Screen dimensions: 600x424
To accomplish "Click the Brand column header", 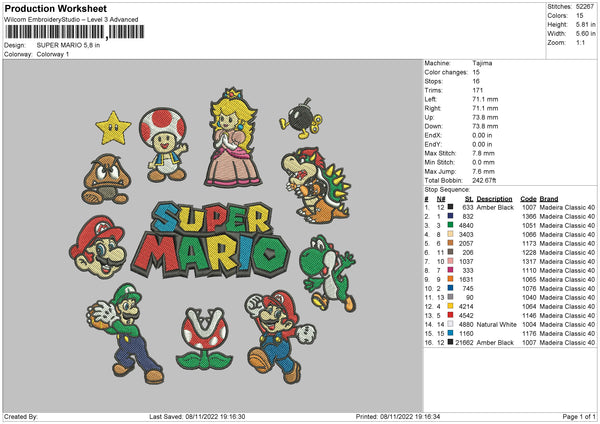I will [549, 198].
